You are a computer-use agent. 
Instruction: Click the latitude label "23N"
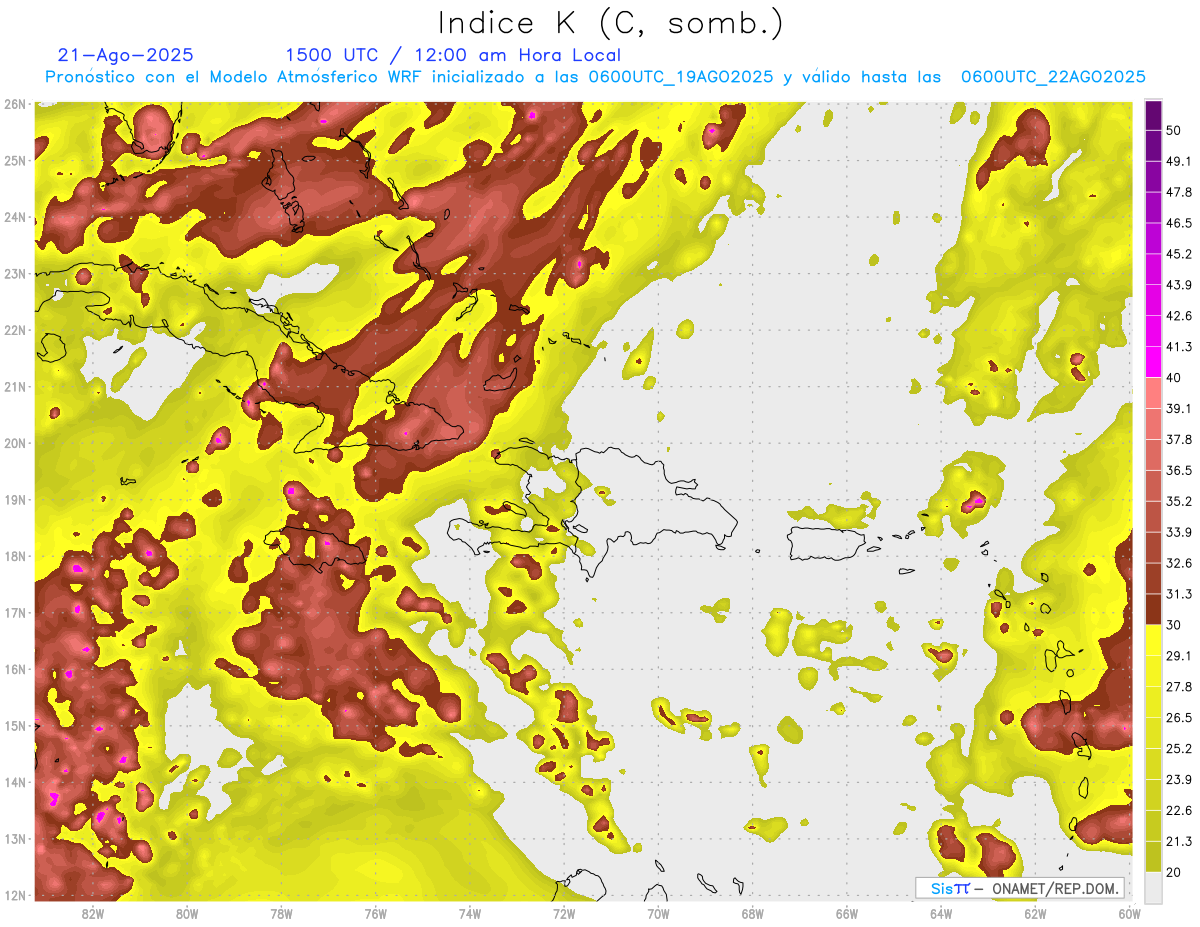point(14,273)
